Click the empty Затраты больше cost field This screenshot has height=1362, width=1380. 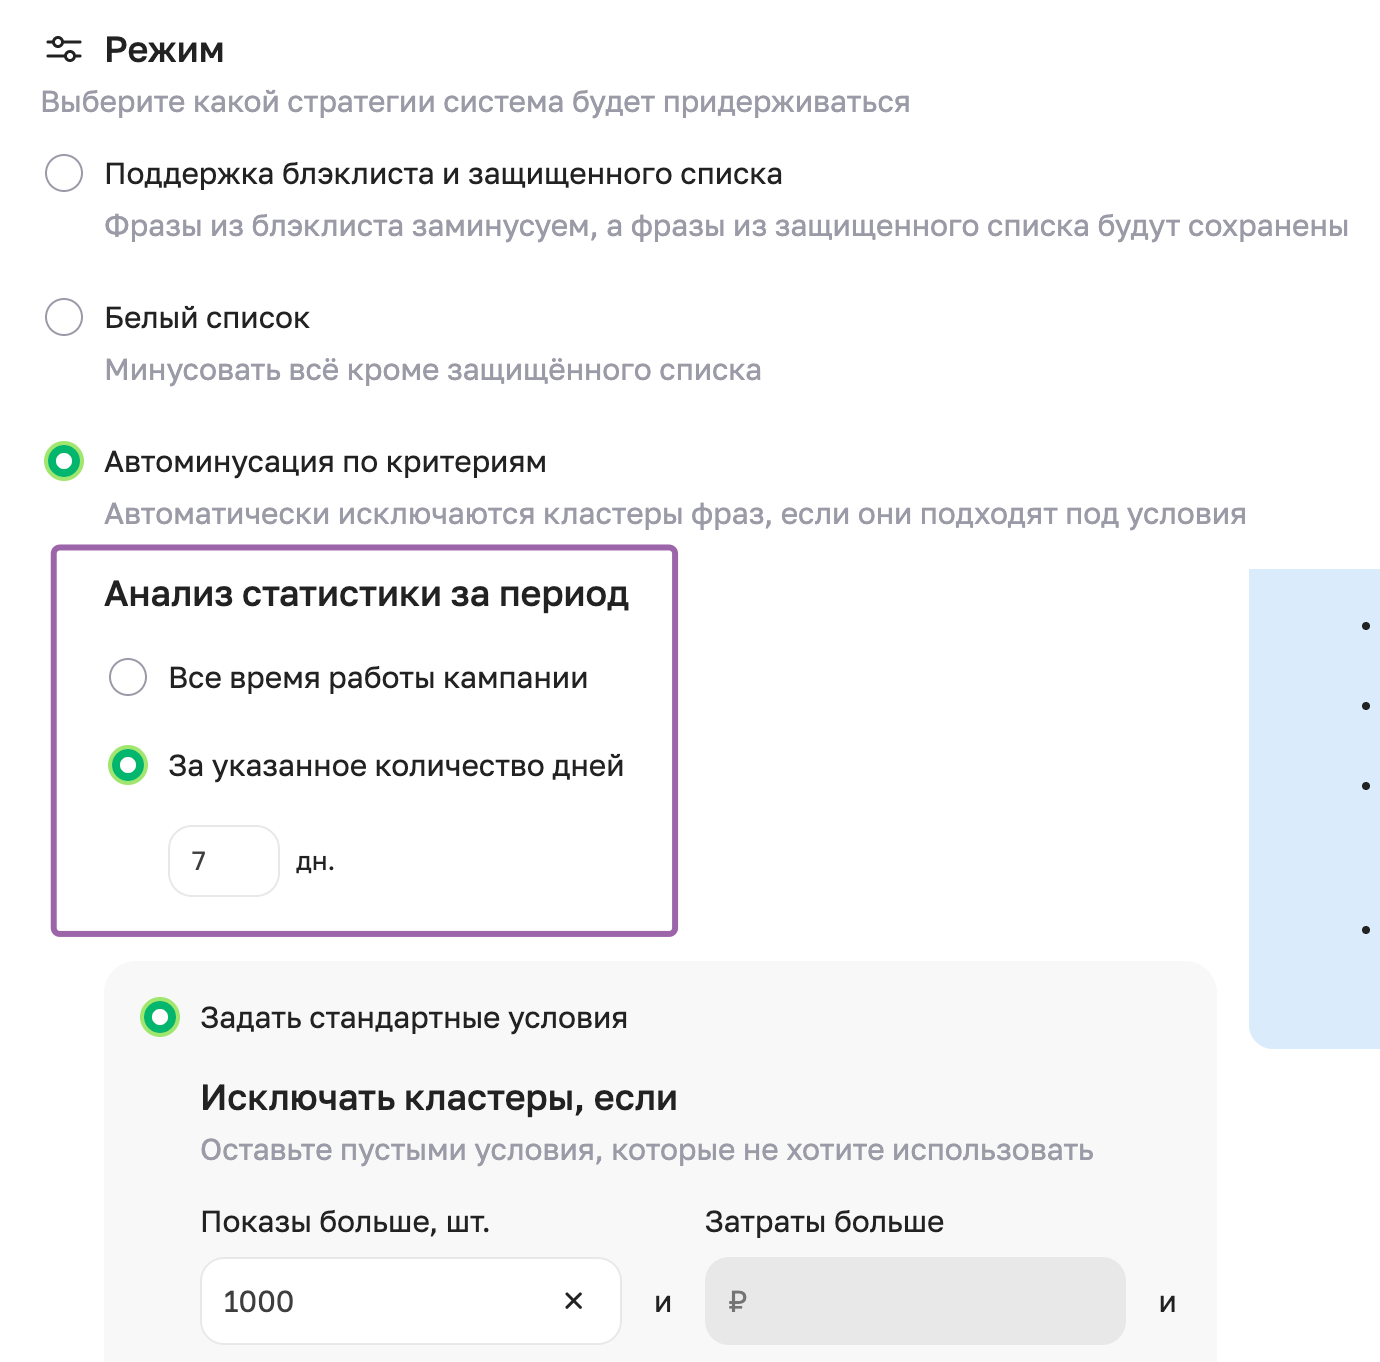(915, 1301)
